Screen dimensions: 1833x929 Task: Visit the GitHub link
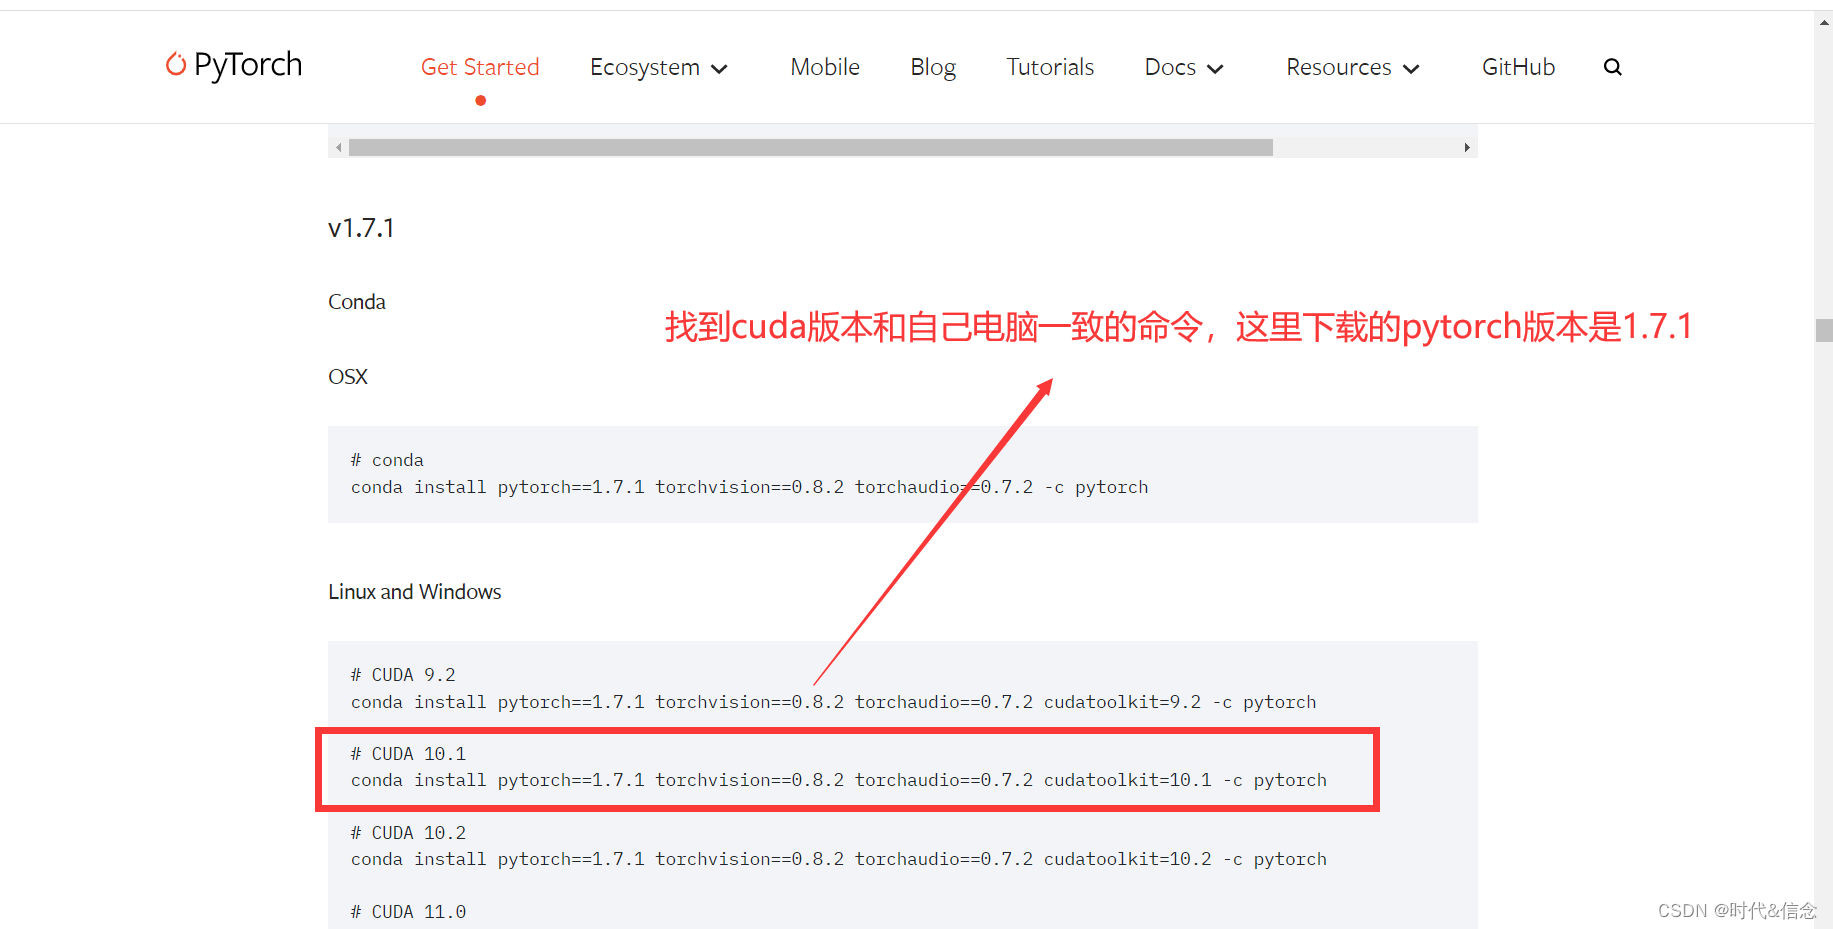pyautogui.click(x=1518, y=67)
